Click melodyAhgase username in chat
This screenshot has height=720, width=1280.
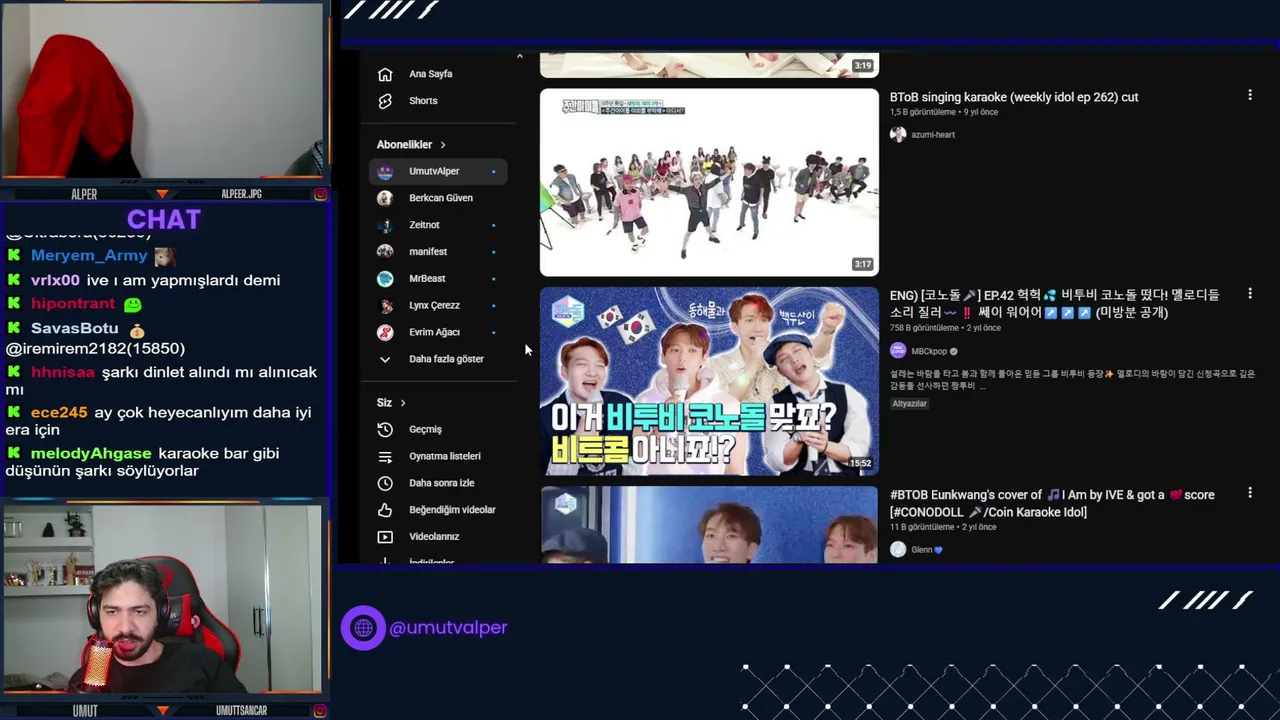(91, 454)
